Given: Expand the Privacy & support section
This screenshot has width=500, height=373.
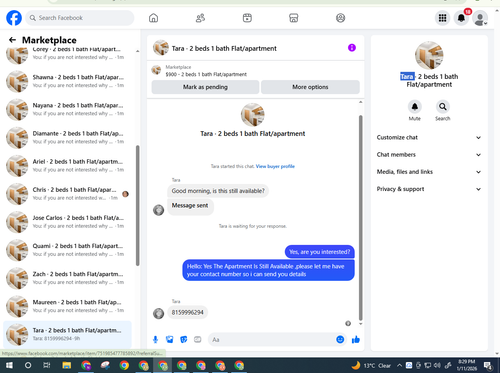Looking at the screenshot, I should click(x=429, y=189).
